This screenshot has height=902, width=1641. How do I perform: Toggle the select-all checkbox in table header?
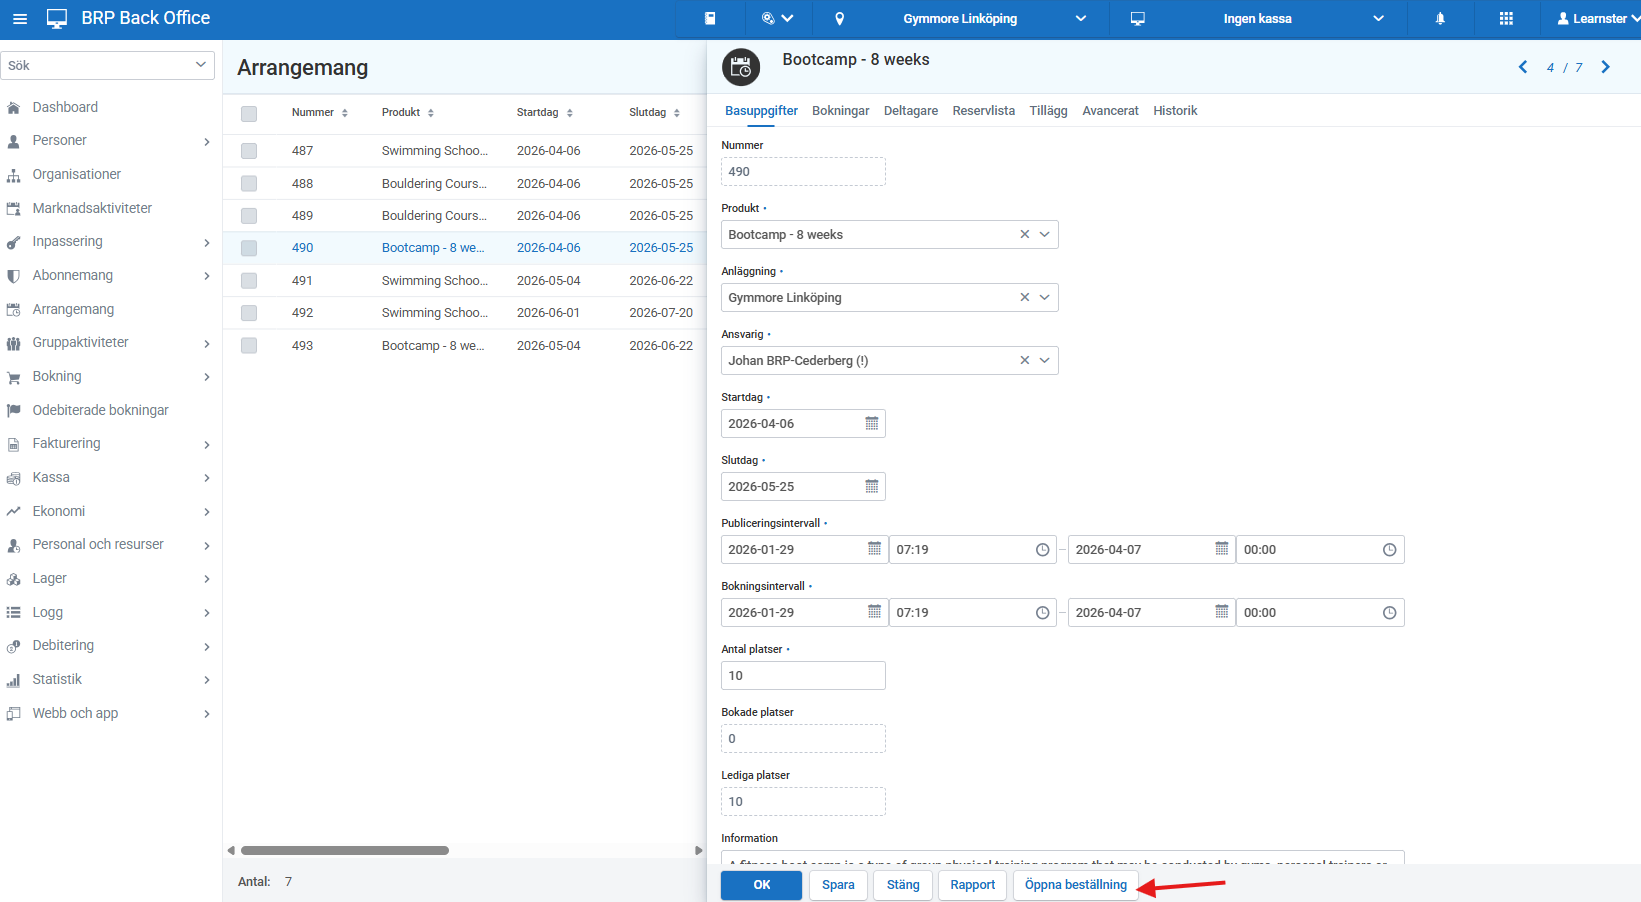click(249, 114)
